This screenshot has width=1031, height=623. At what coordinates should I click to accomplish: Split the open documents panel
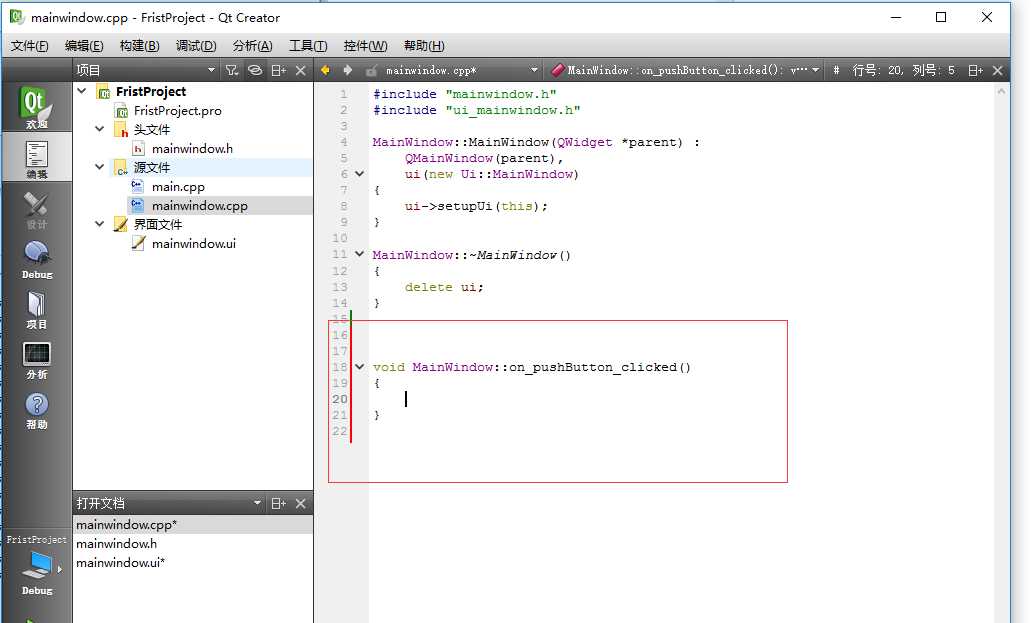(278, 503)
